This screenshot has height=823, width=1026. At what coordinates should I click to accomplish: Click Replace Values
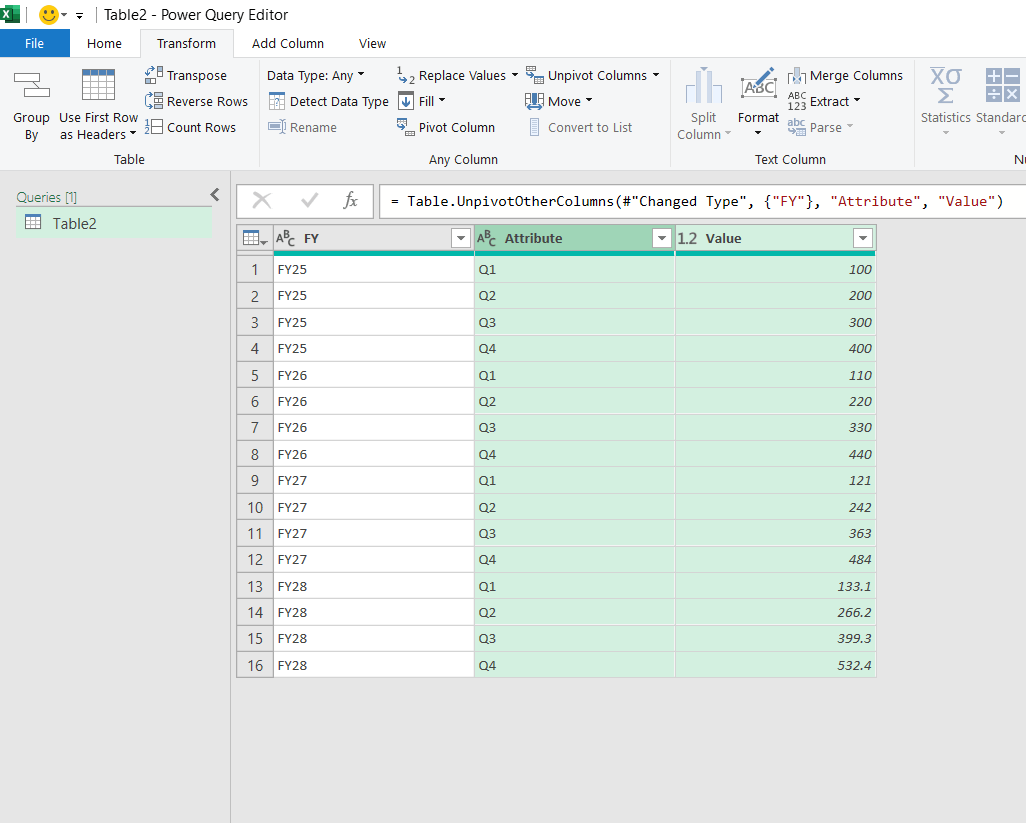click(462, 76)
